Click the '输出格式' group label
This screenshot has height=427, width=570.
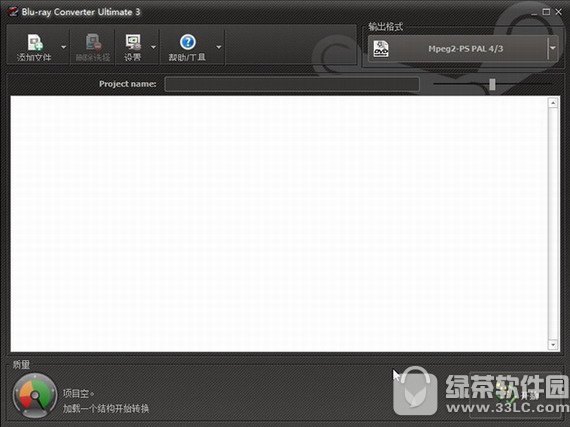tap(385, 27)
